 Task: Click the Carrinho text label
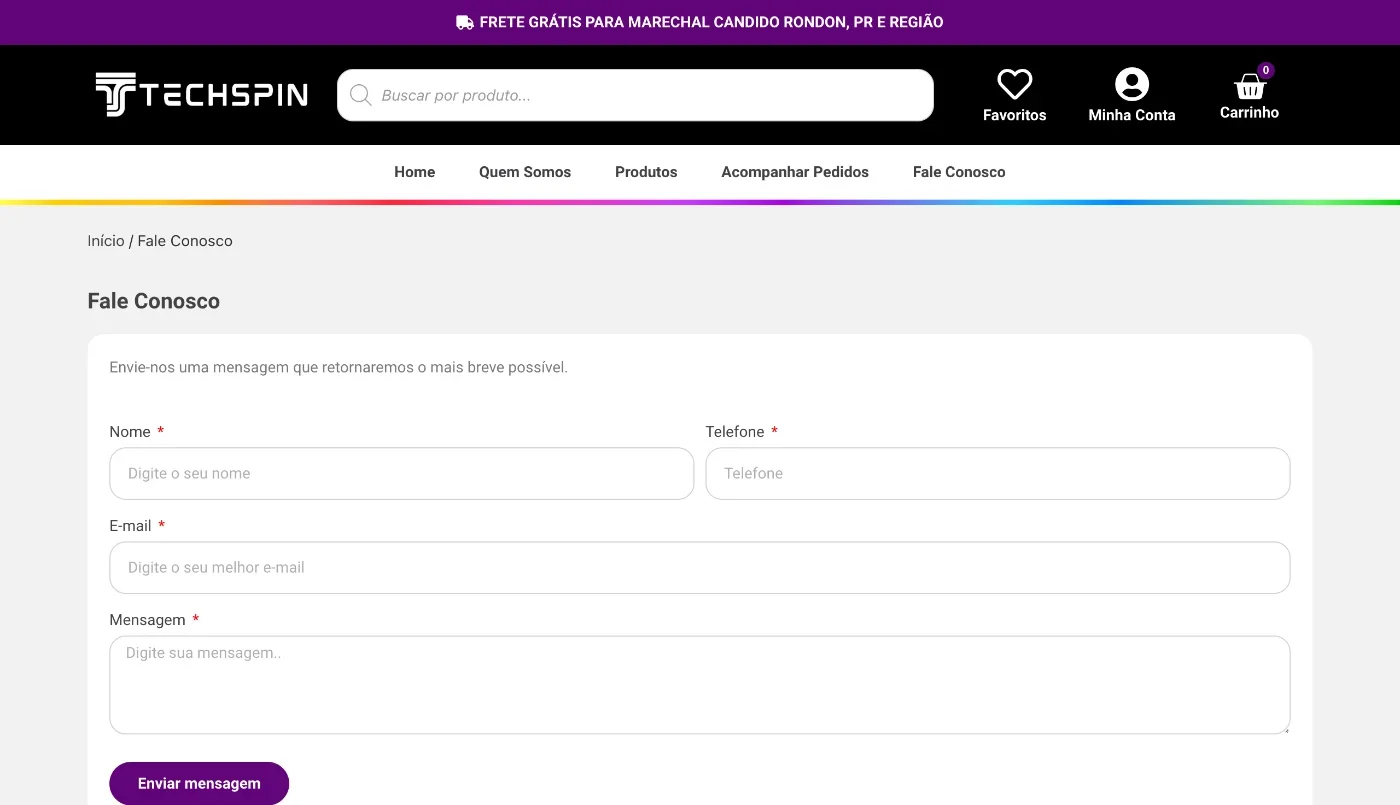point(1249,113)
